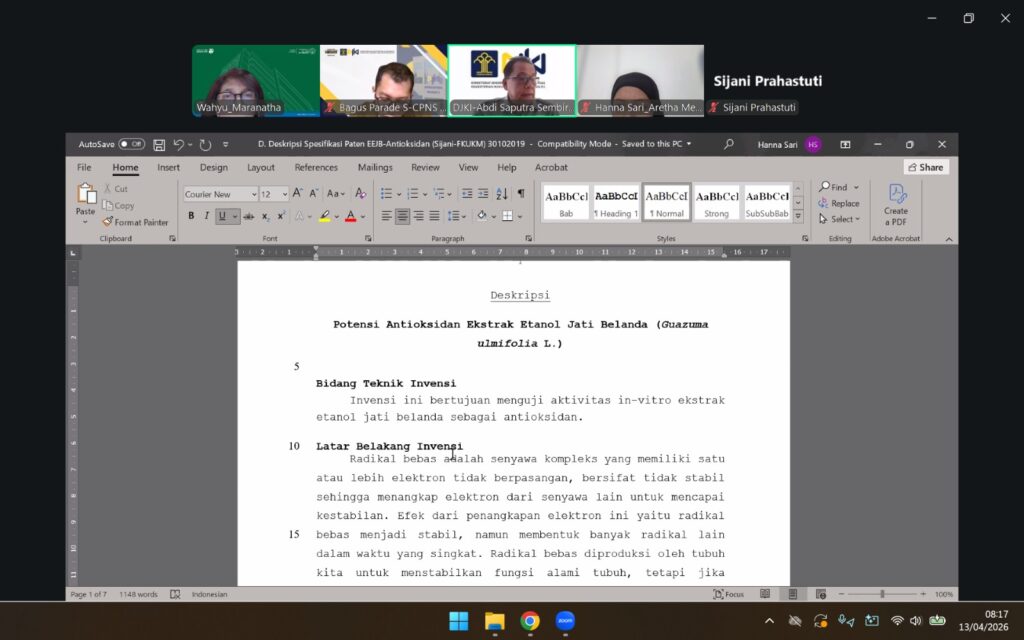Click Create a PDF in Adobe Acrobat group

tap(896, 204)
